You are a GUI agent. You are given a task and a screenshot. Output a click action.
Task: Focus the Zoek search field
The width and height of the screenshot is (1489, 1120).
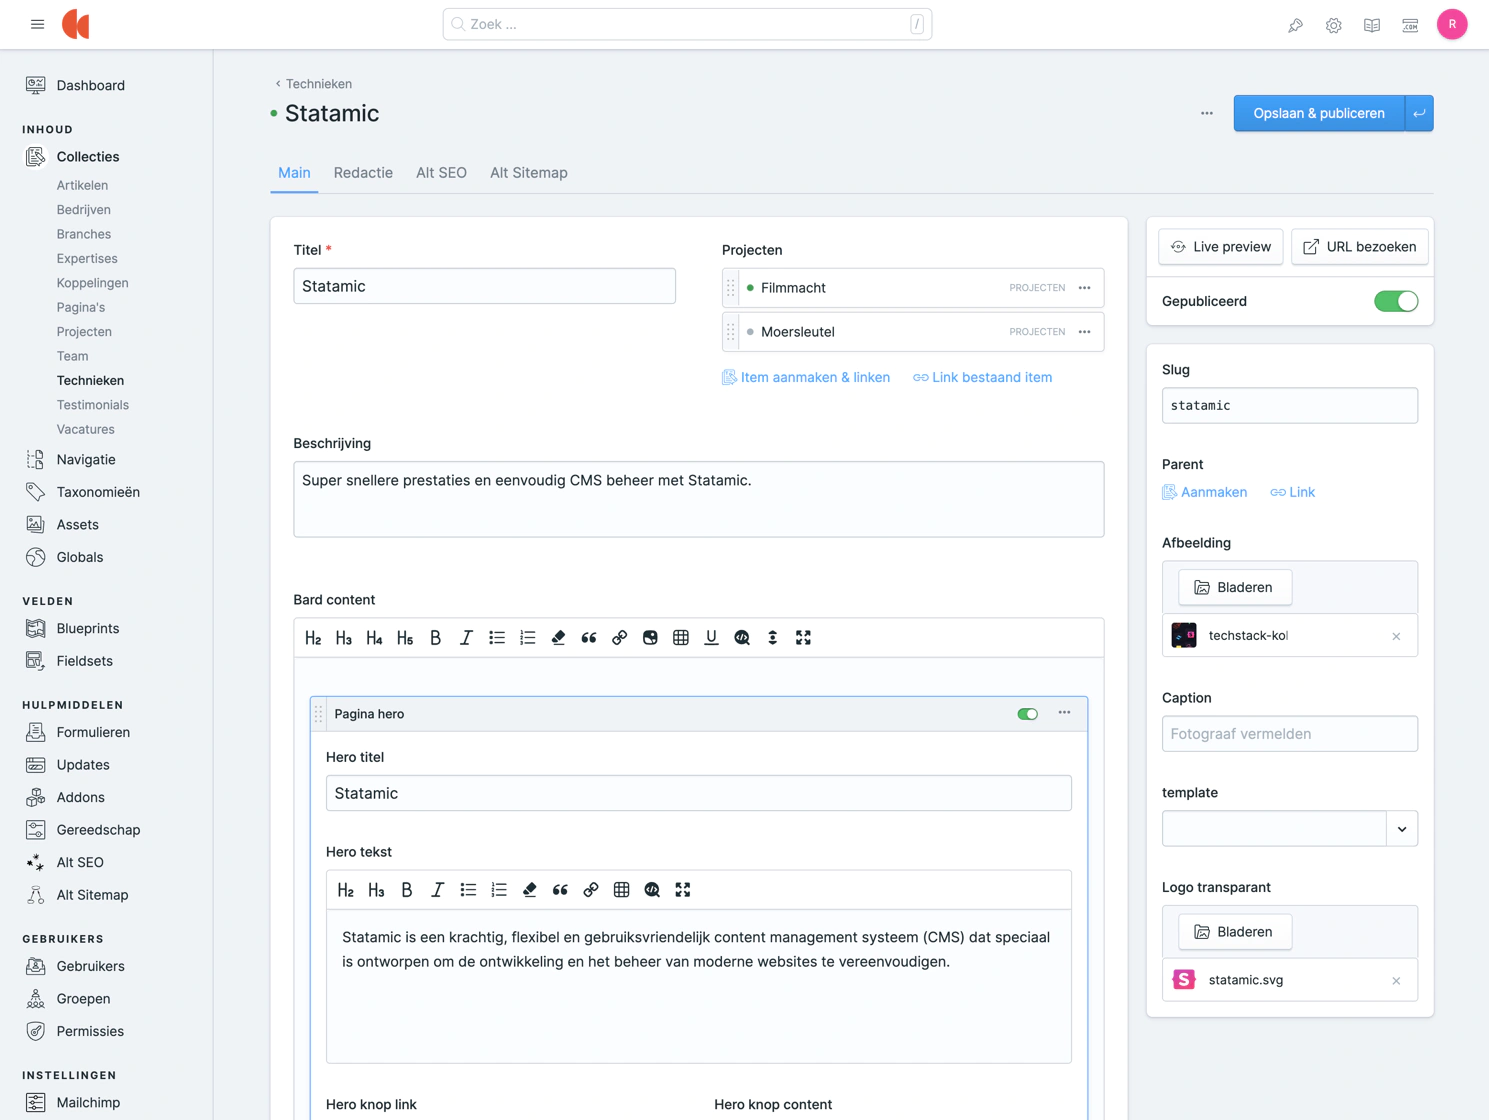688,24
